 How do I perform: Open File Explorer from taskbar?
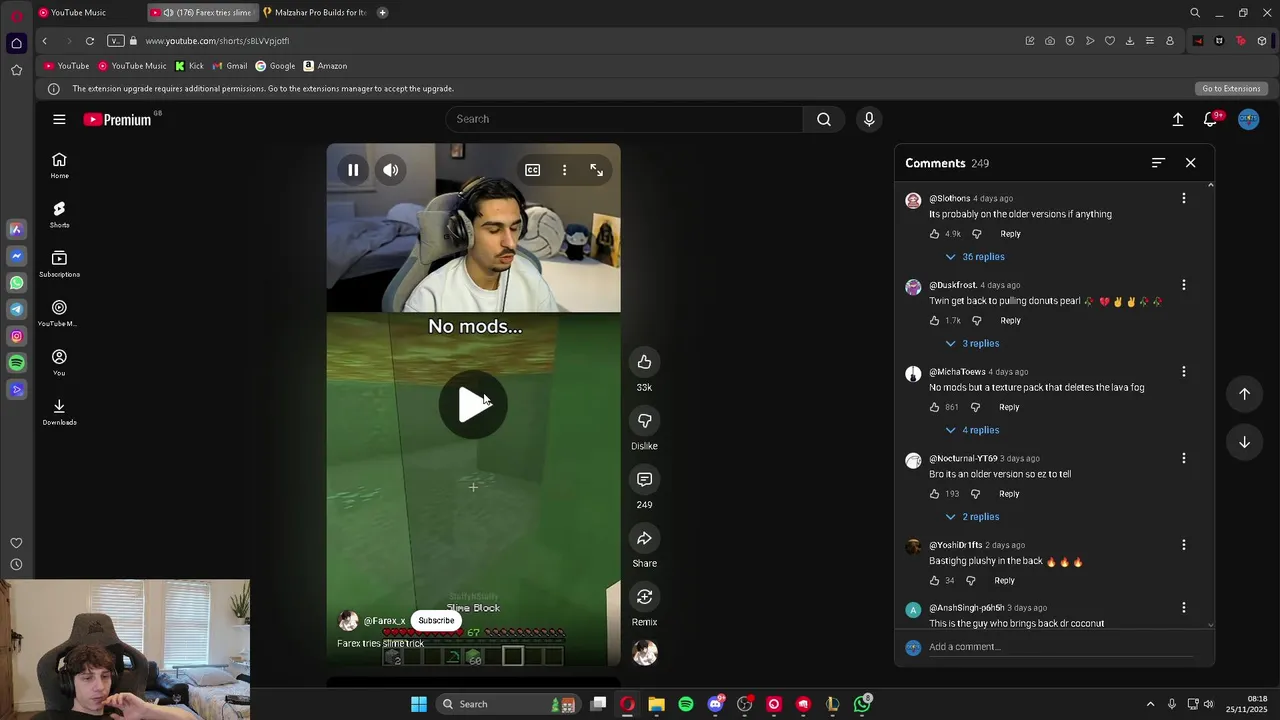(656, 704)
